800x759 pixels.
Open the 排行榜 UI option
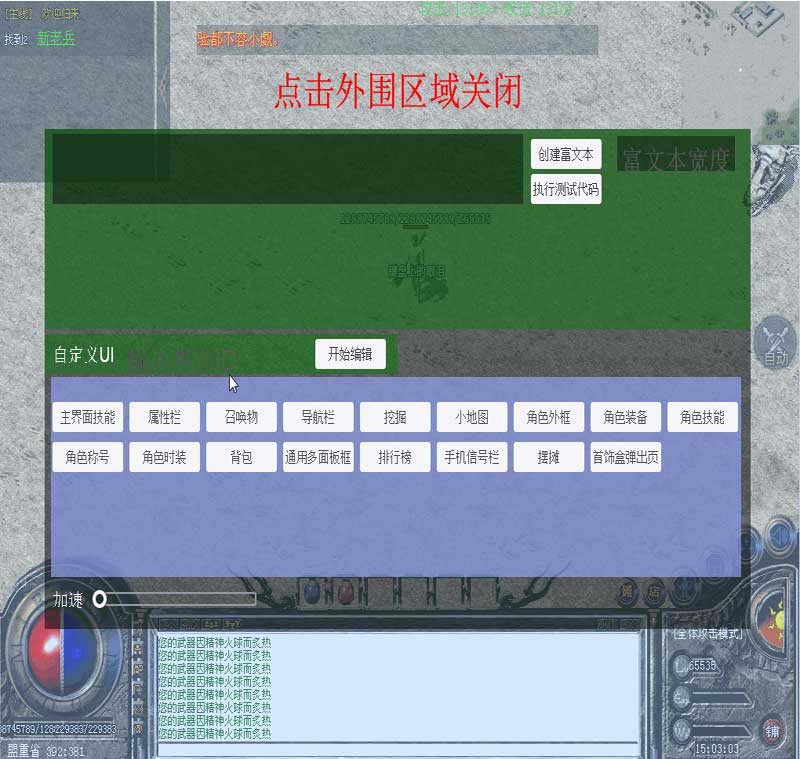tap(395, 457)
